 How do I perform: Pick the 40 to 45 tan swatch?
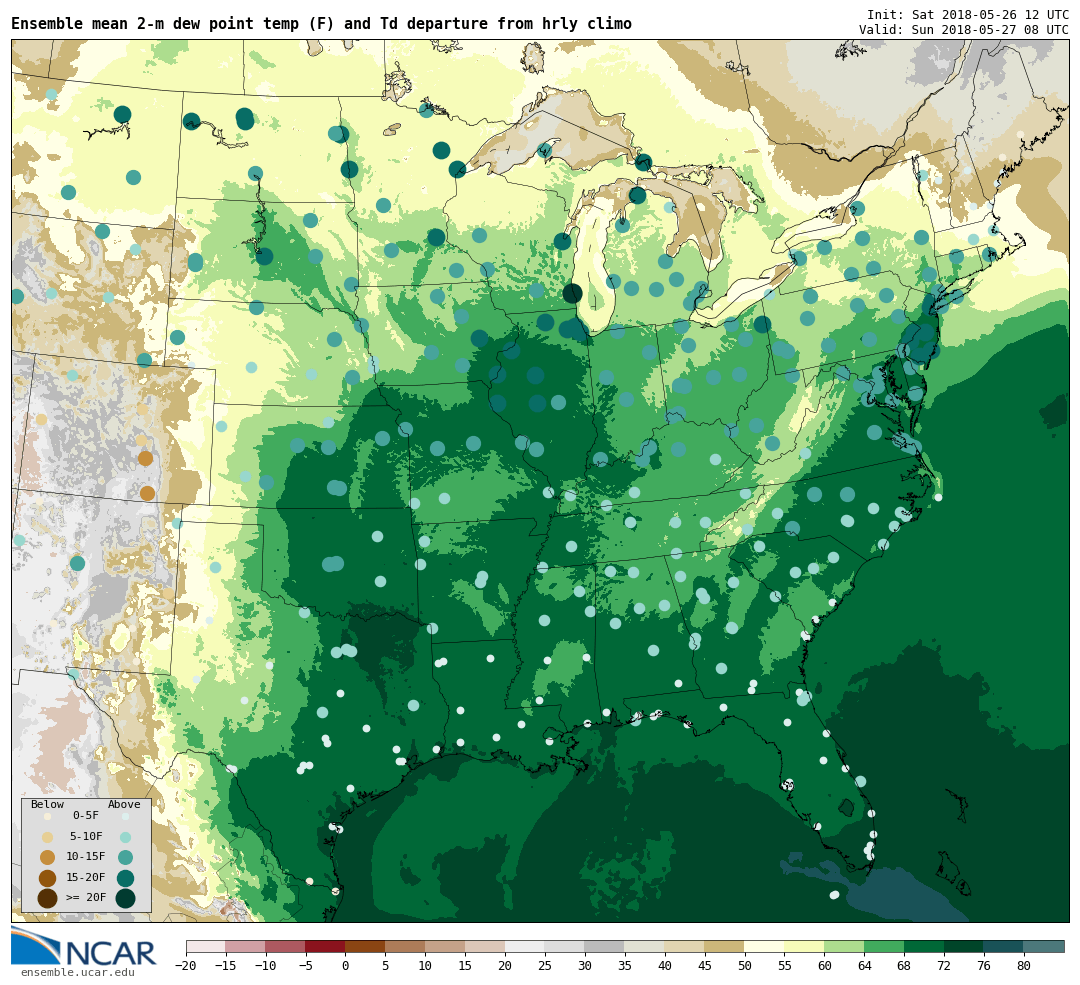pyautogui.click(x=685, y=946)
